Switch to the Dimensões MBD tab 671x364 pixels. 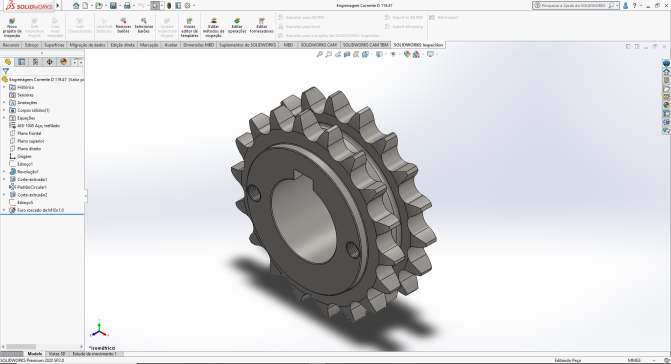(199, 45)
